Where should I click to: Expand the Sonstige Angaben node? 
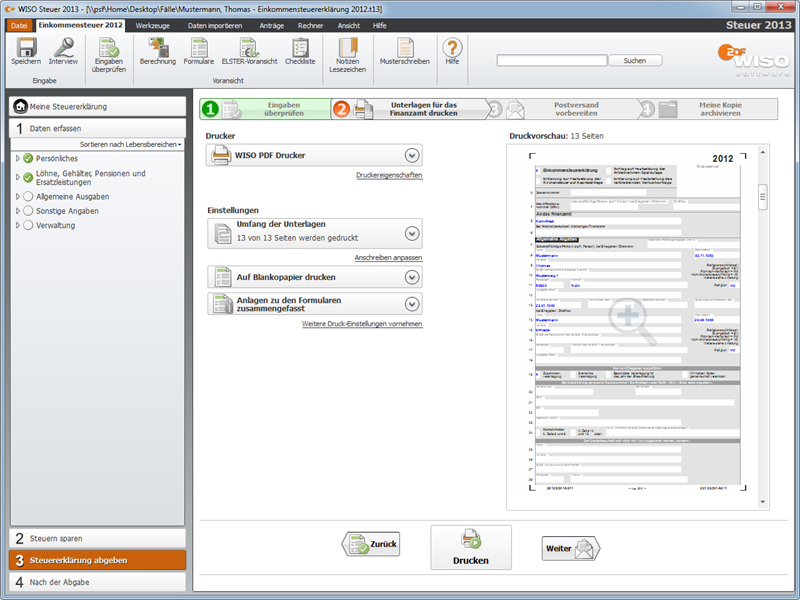[18, 211]
